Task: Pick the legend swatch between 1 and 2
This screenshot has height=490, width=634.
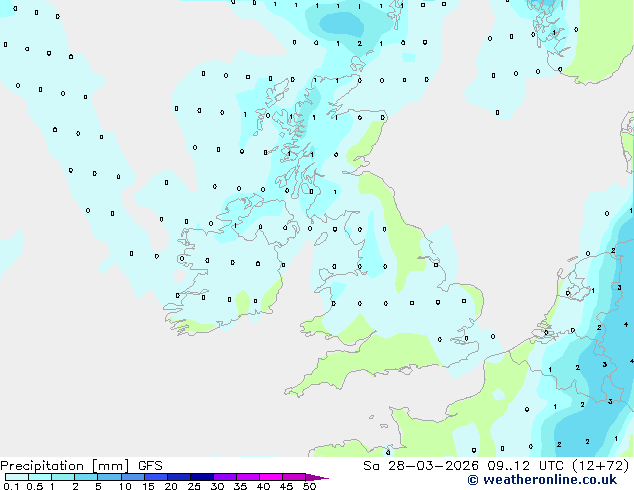Action: coord(63,477)
